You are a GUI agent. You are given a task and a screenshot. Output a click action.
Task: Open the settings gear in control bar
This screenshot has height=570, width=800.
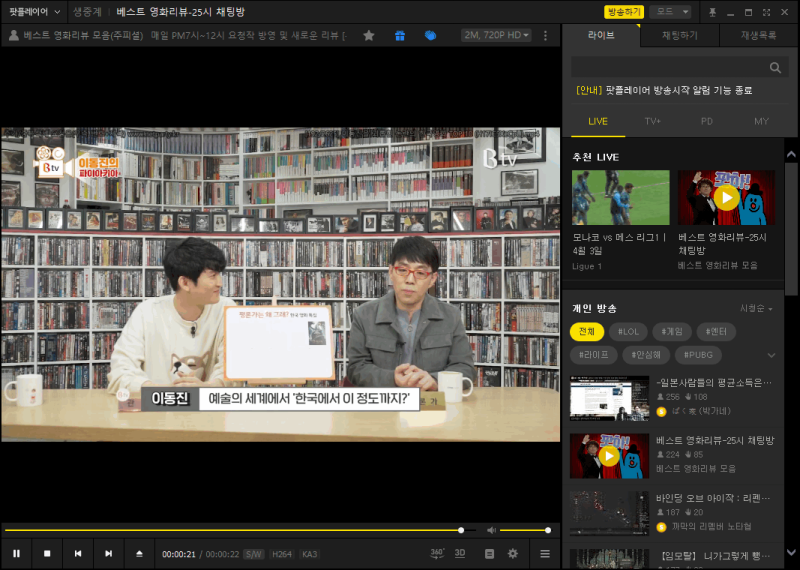tap(513, 553)
